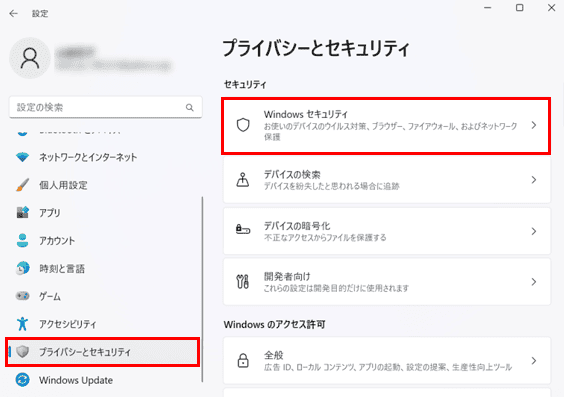Click the accessibility figure icon

(23, 324)
